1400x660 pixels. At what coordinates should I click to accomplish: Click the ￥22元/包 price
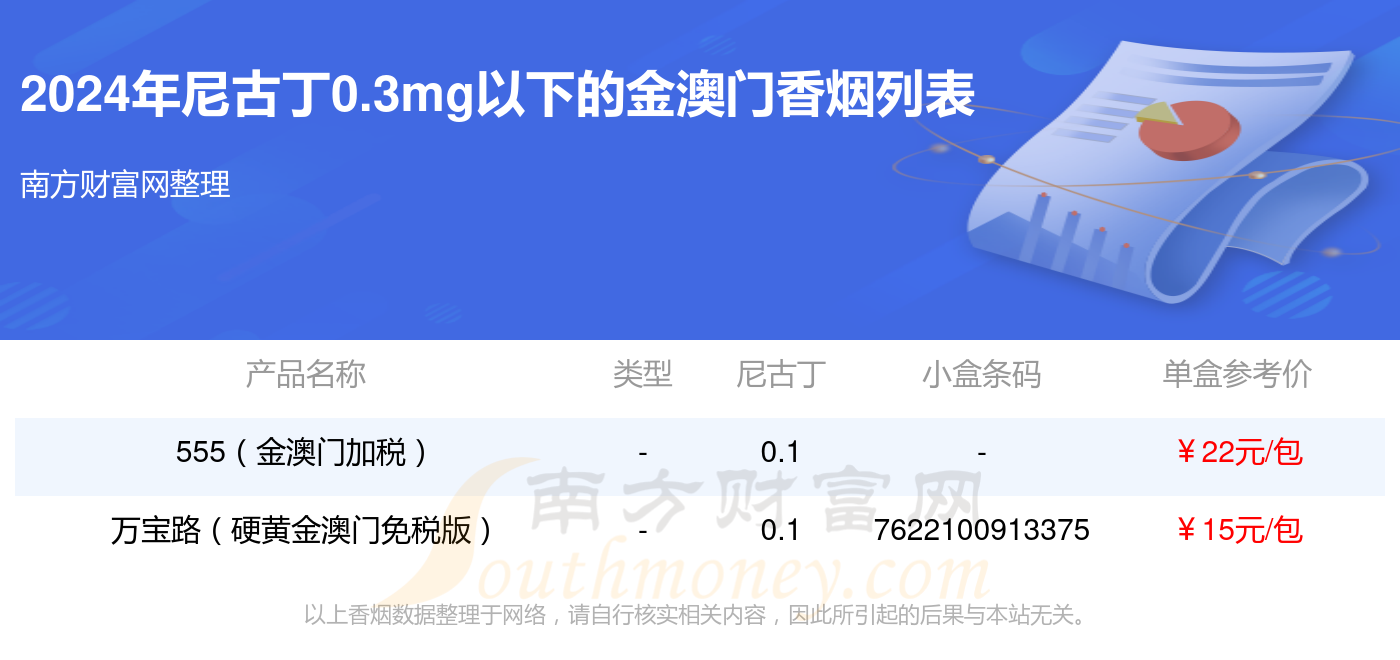(1238, 453)
